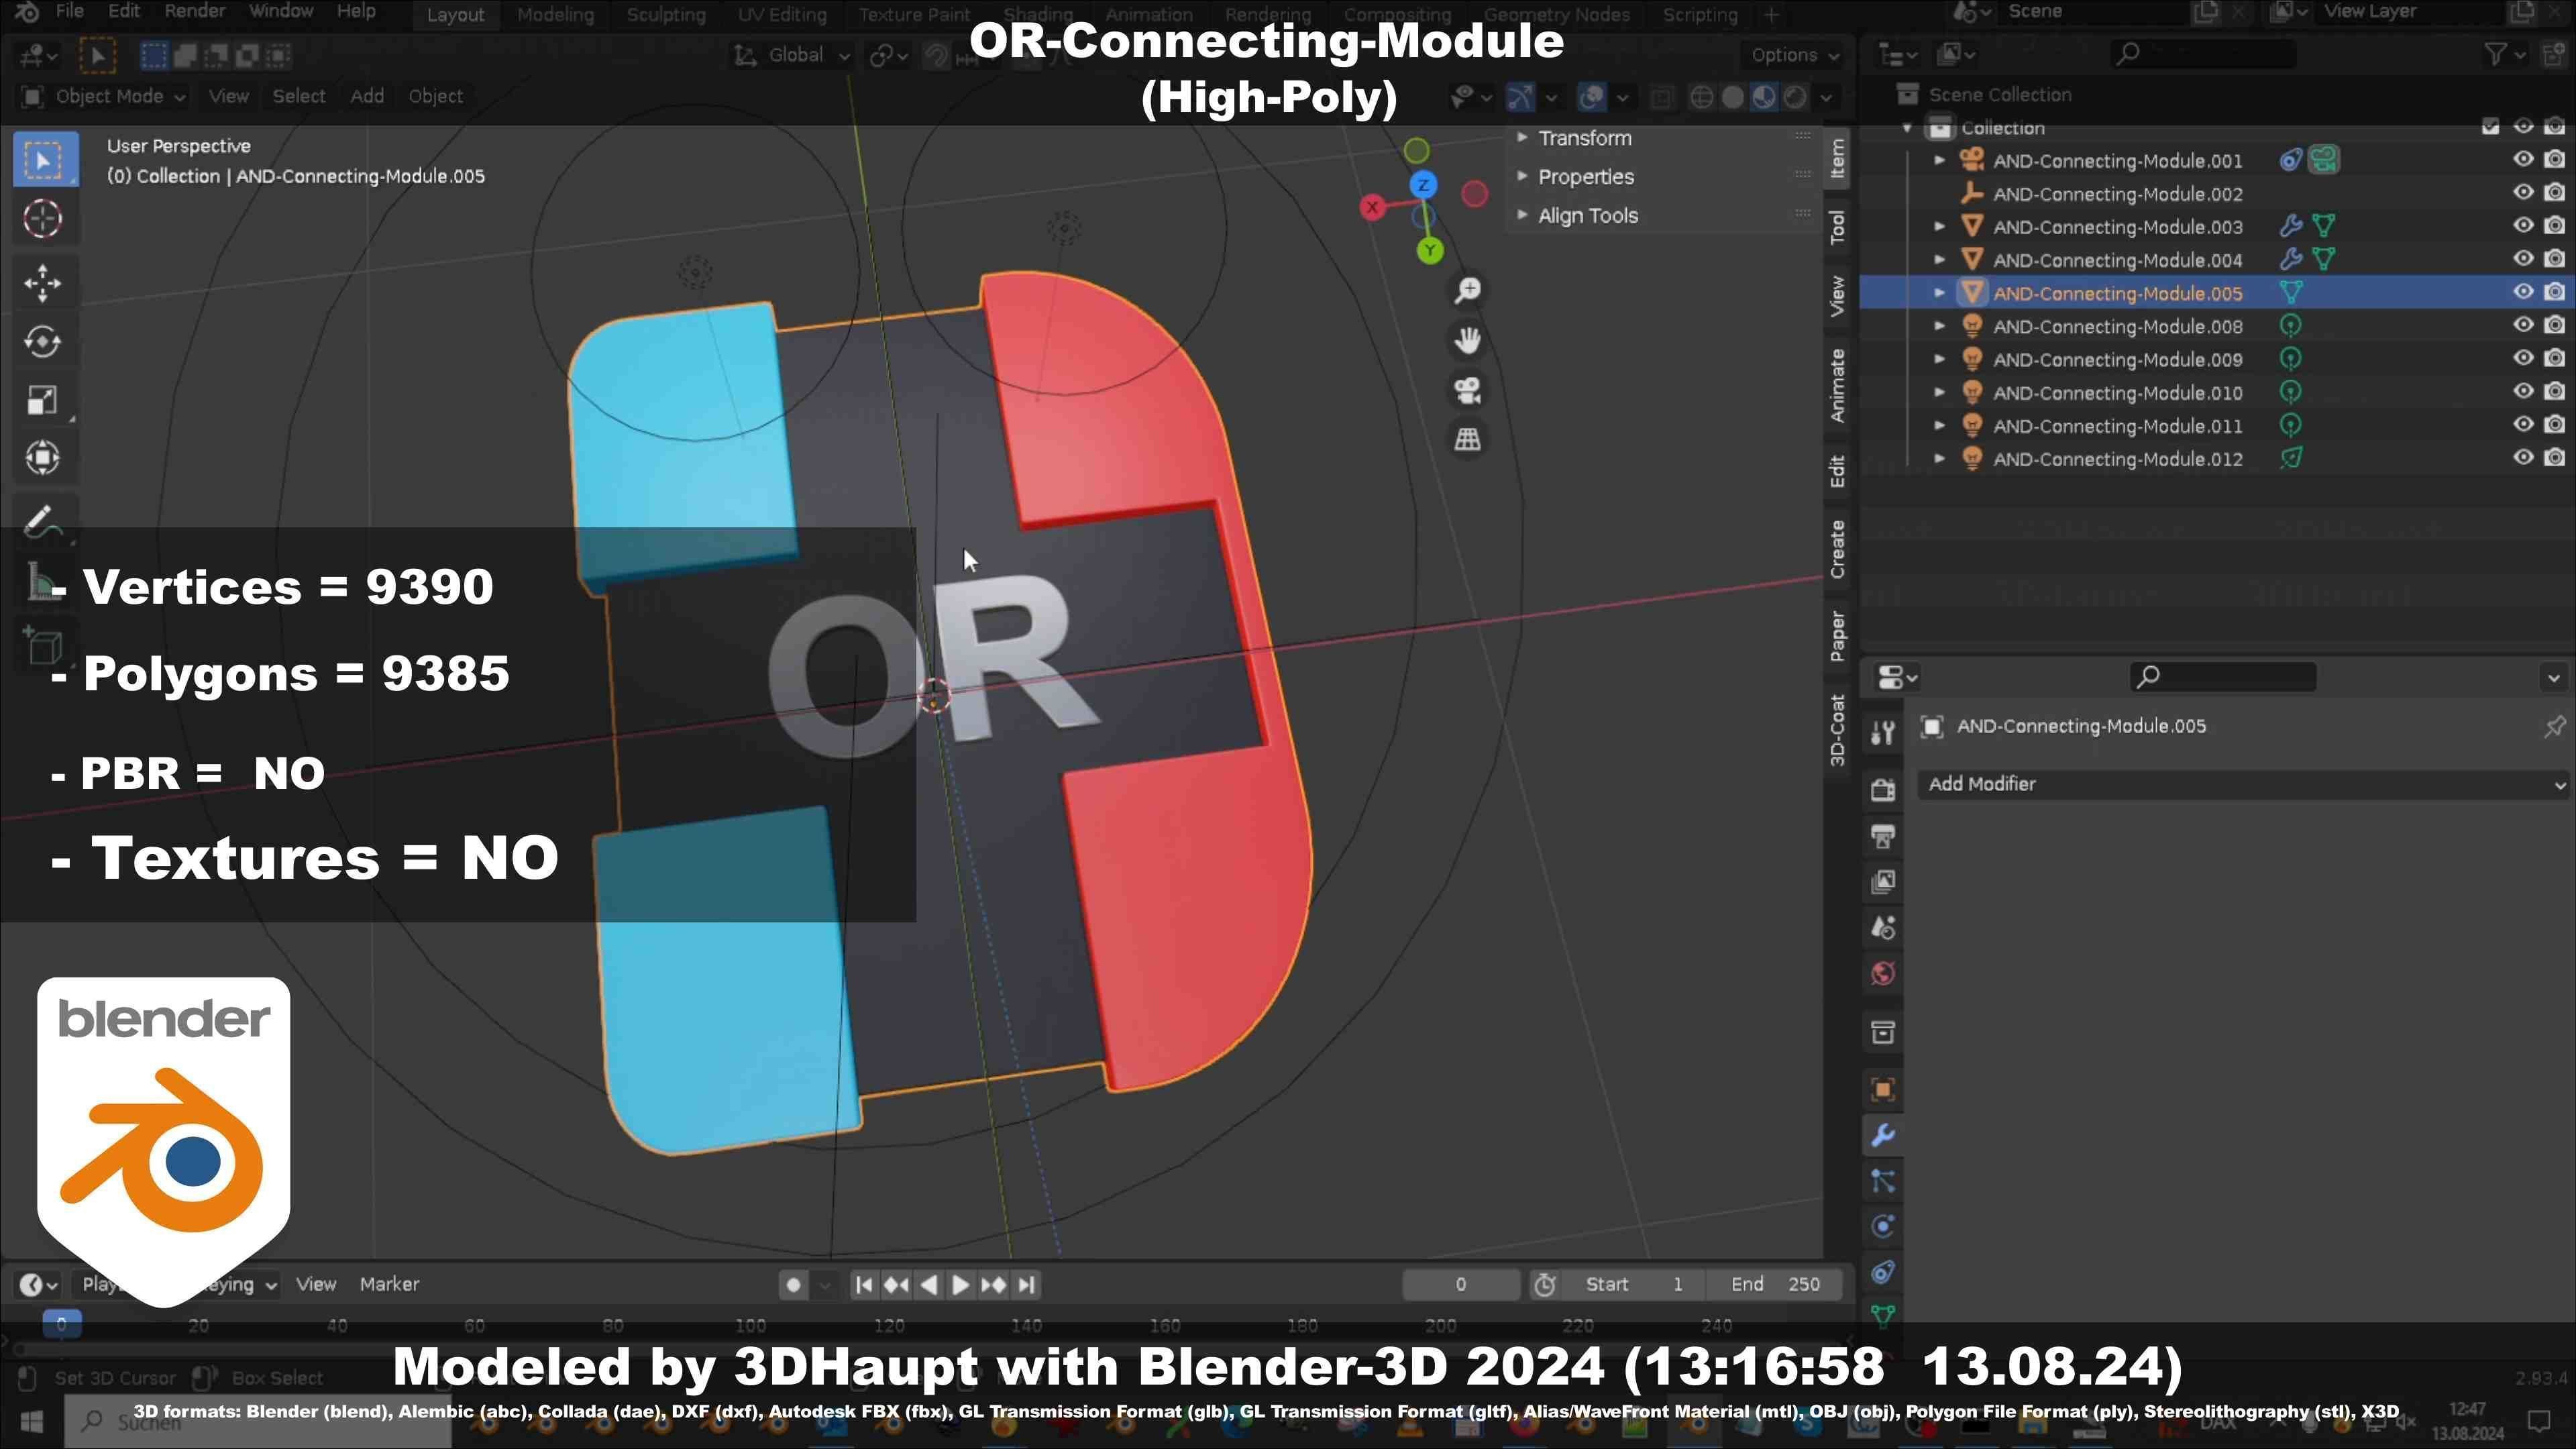The width and height of the screenshot is (2576, 1449).
Task: Open the Object properties tab icon
Action: [x=1883, y=1089]
